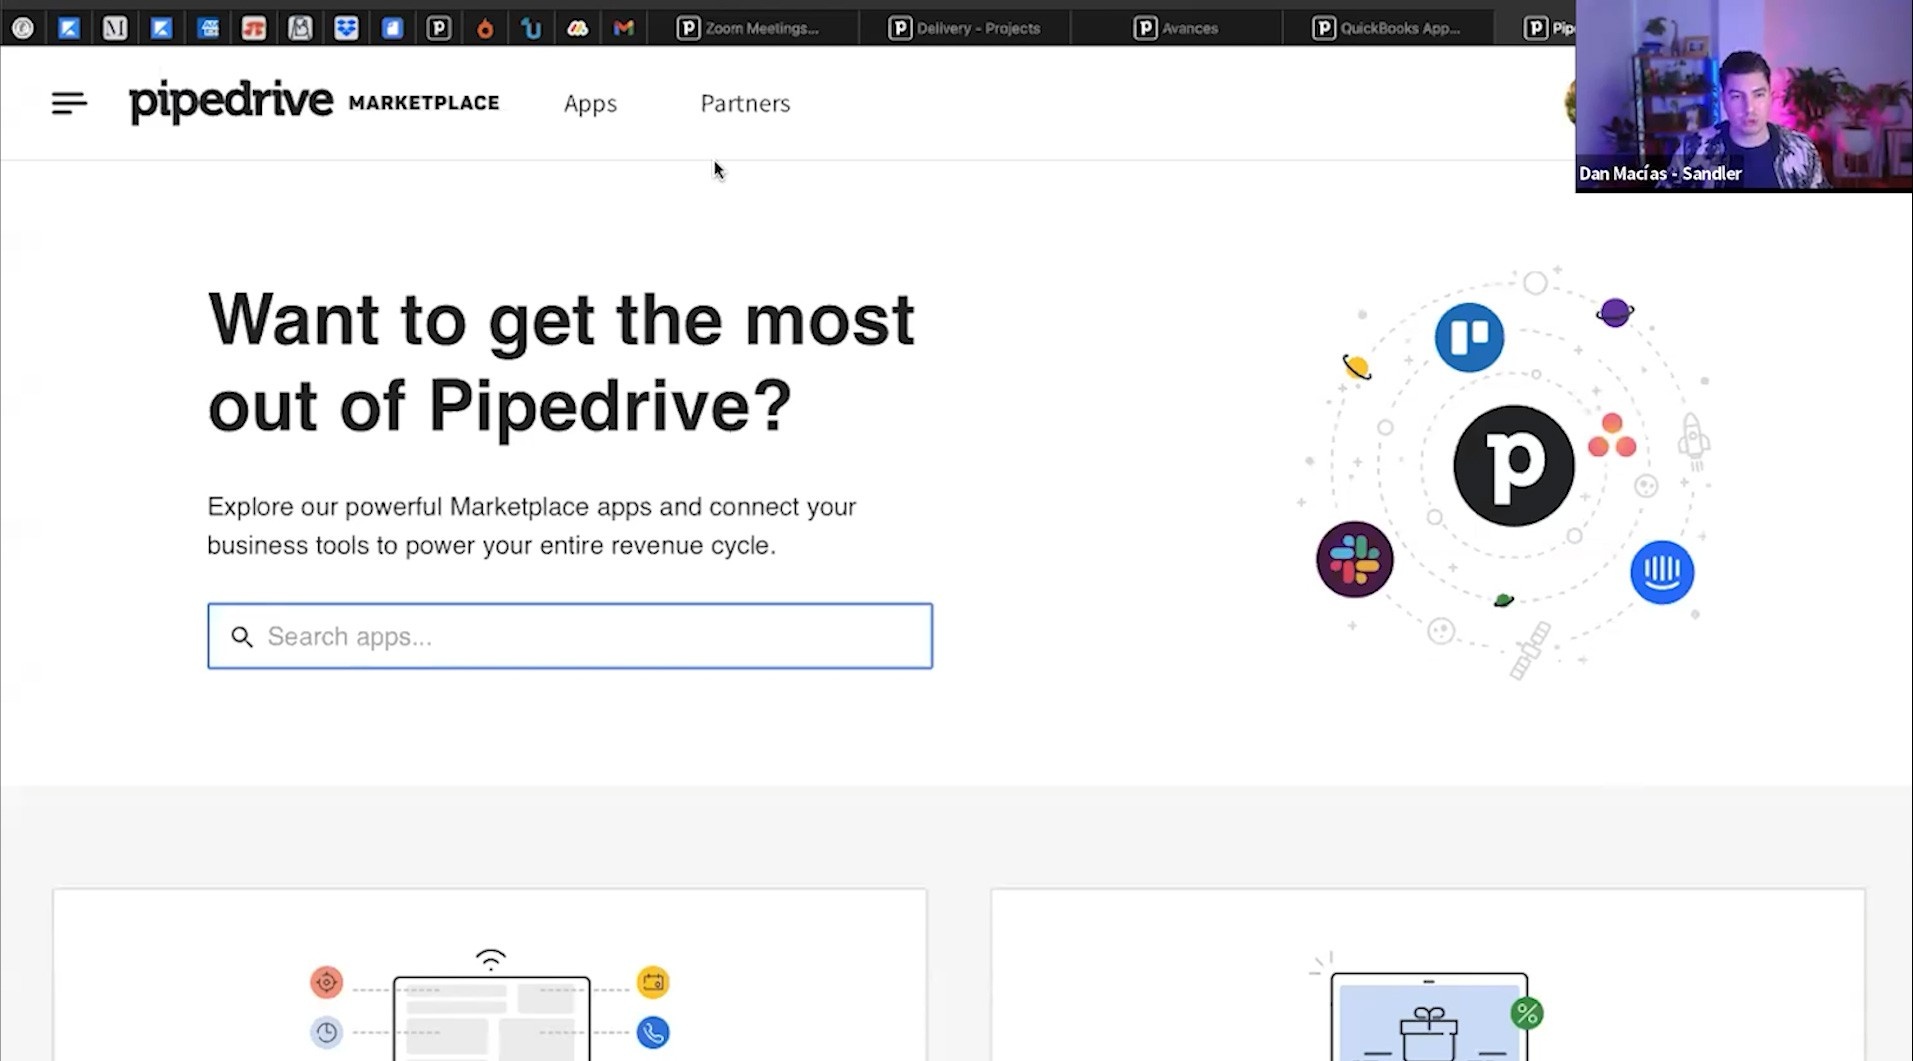1913x1061 pixels.
Task: Go to the Partners page
Action: 745,103
